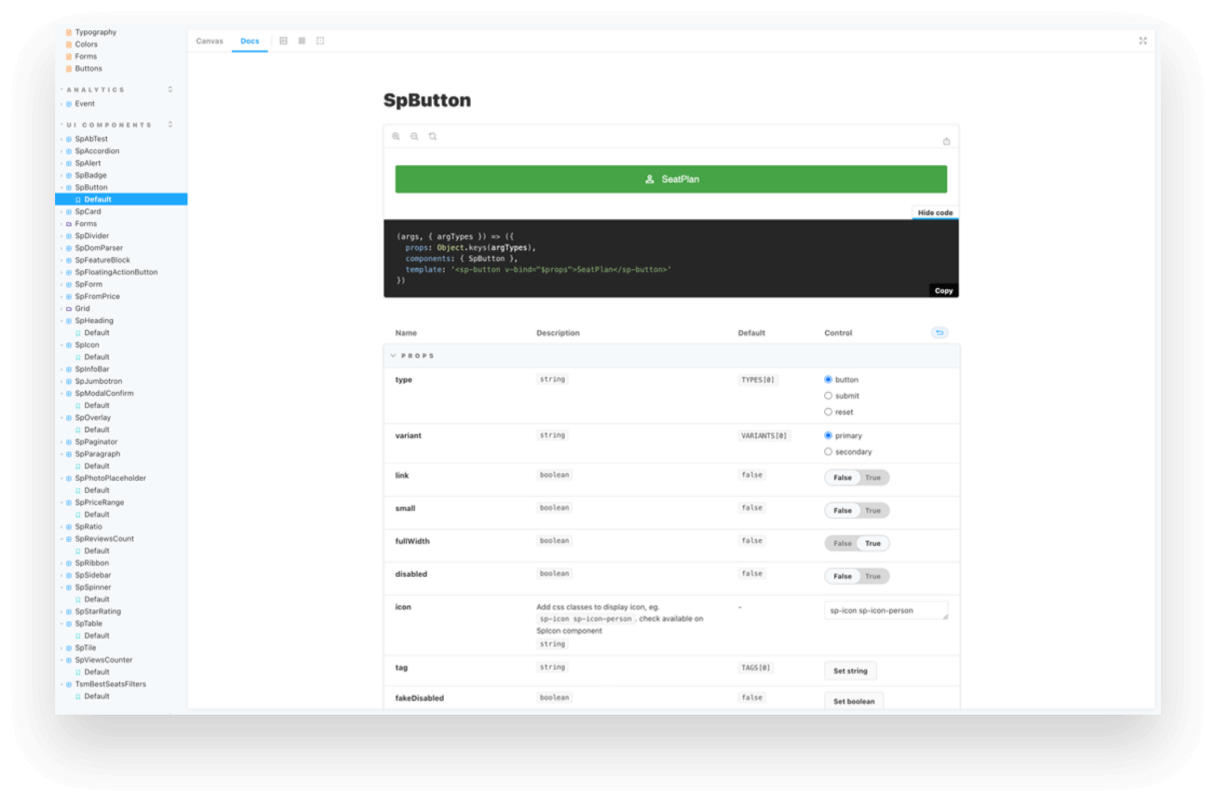Zoom out of the story preview
The image size is (1216, 802).
click(415, 136)
